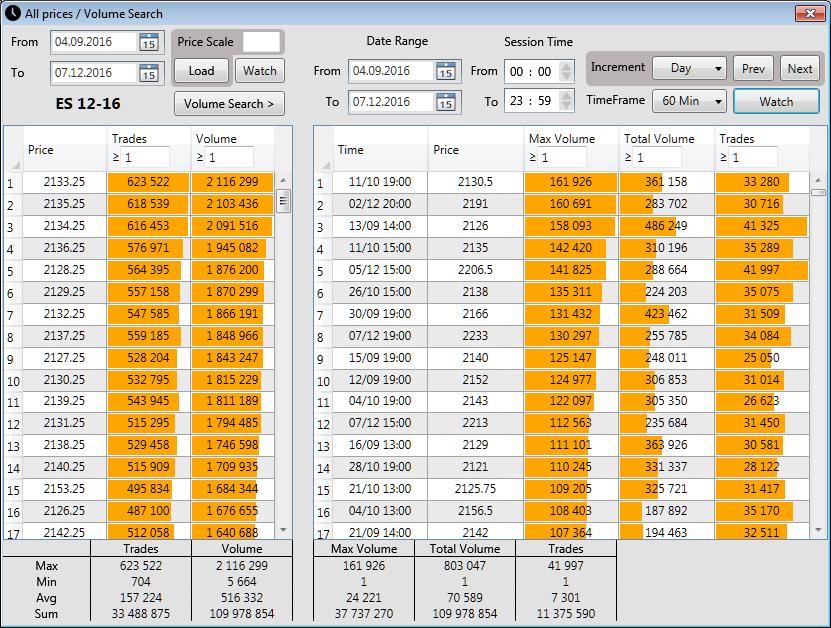Click the corner triangle of the right time table
This screenshot has width=831, height=628.
click(x=324, y=165)
